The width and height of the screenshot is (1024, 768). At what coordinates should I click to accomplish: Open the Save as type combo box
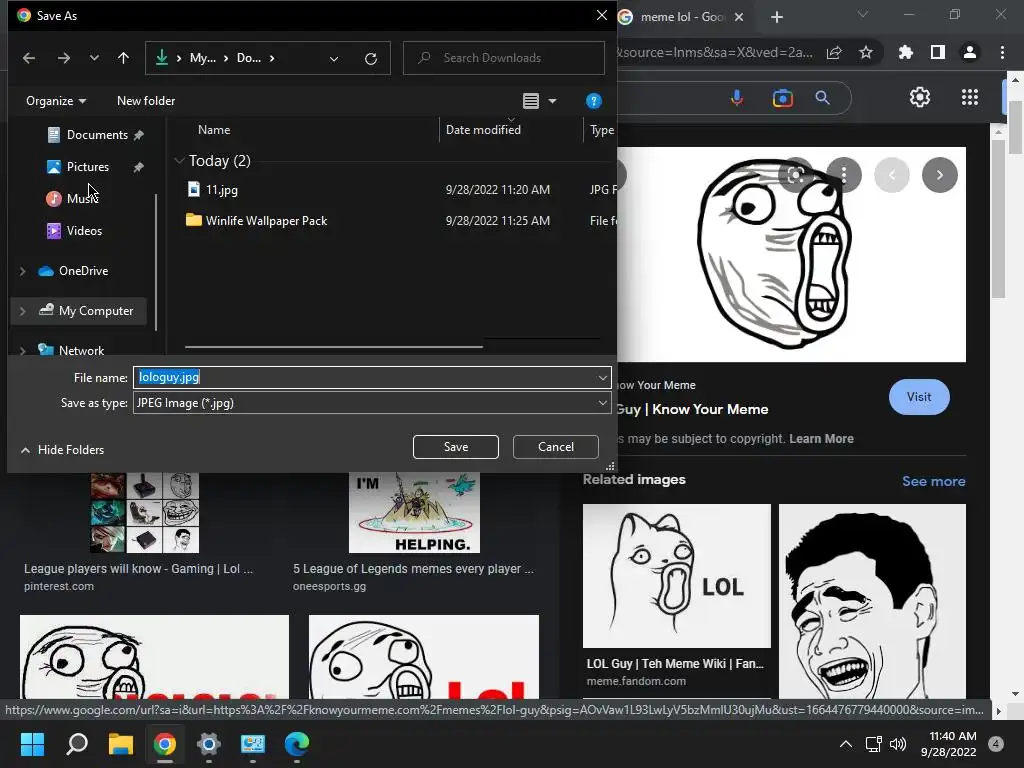pos(372,403)
